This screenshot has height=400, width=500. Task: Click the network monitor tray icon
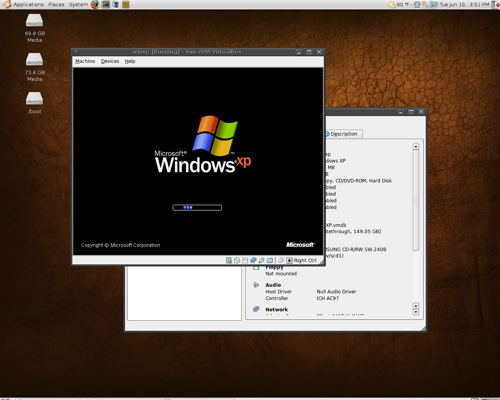pos(434,4)
